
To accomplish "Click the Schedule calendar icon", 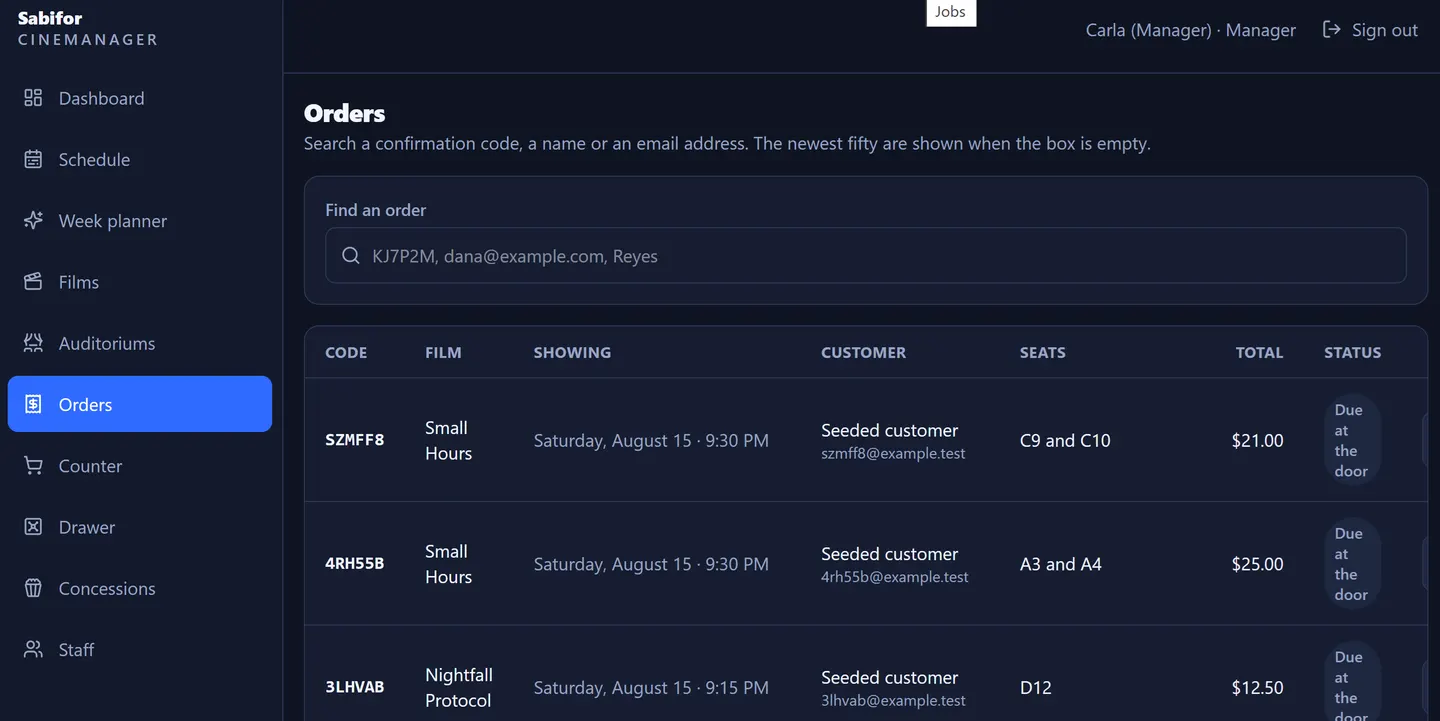I will [33, 159].
